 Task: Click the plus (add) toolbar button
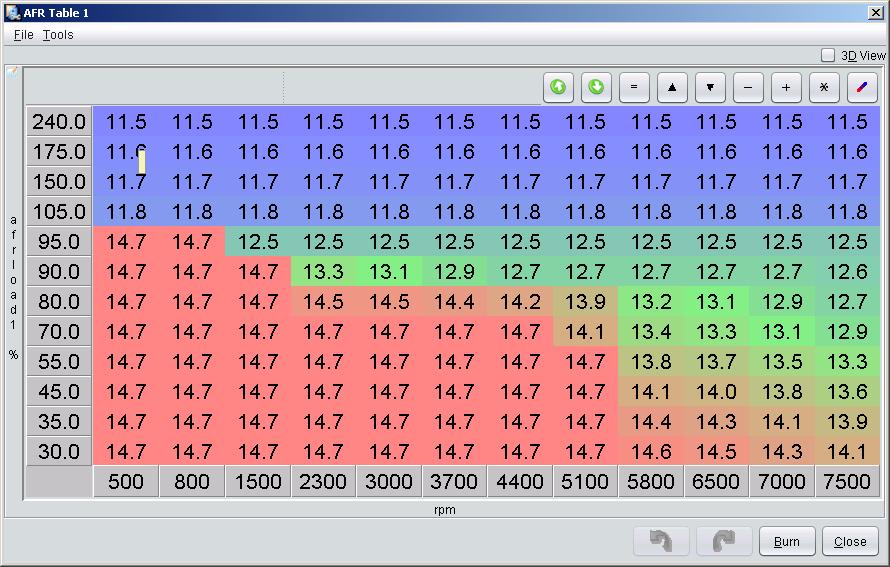[x=786, y=87]
